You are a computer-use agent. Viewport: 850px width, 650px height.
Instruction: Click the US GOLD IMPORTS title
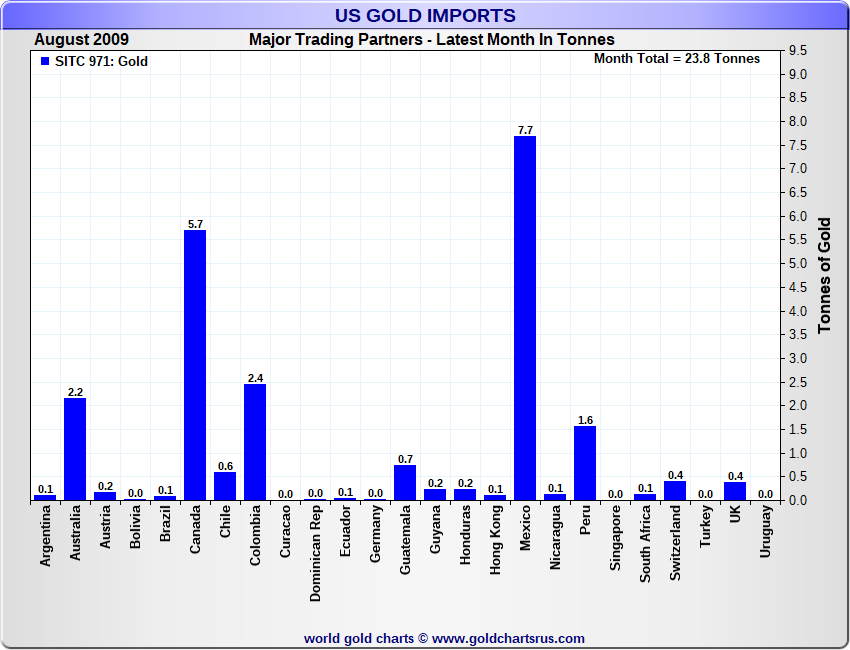click(425, 15)
